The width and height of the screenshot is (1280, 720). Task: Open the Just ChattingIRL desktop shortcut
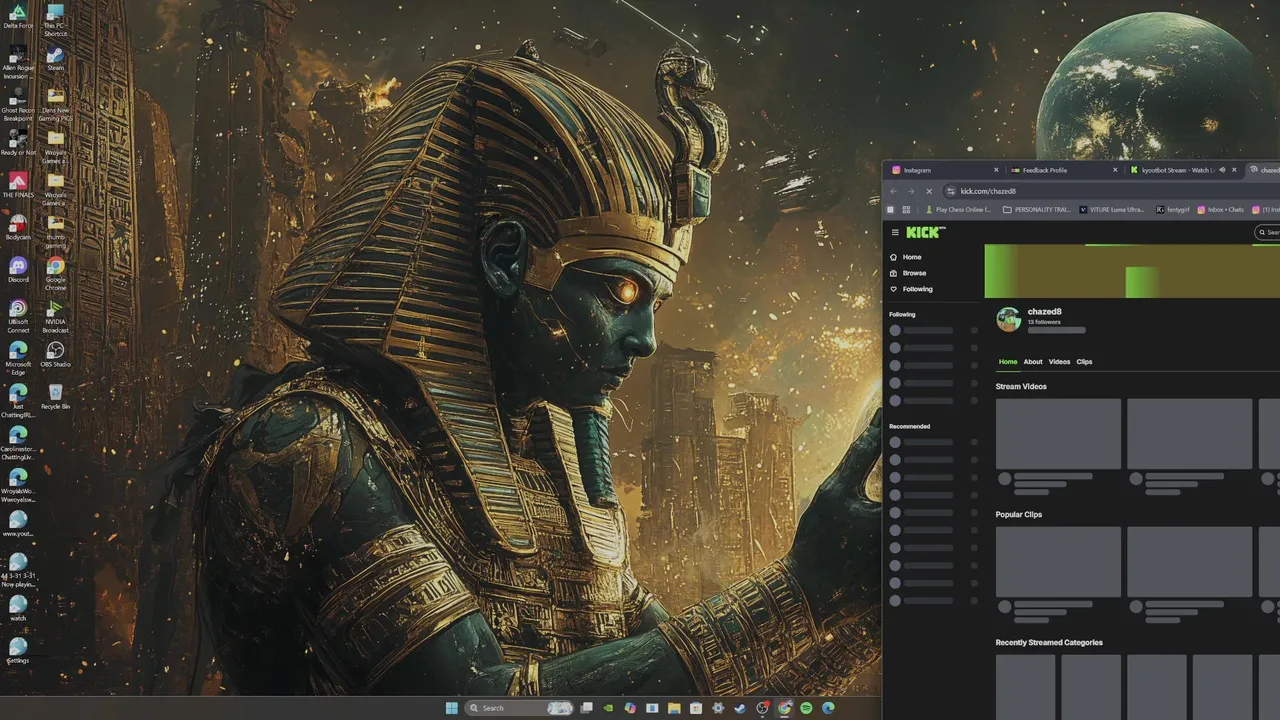(x=17, y=401)
